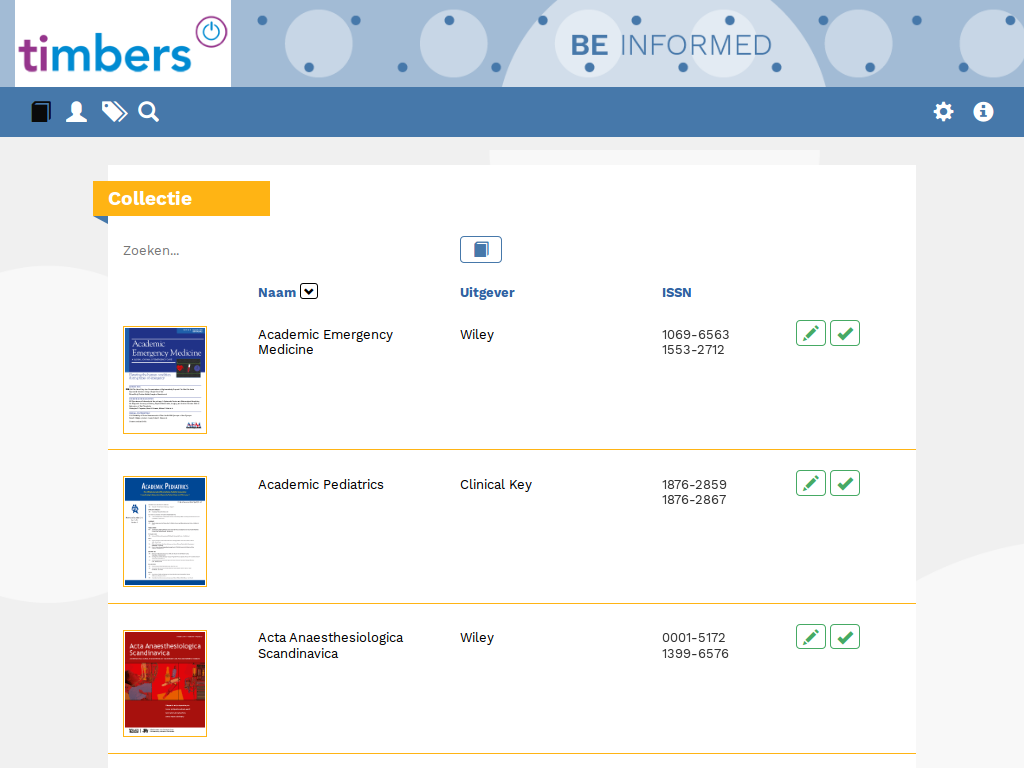Image resolution: width=1024 pixels, height=768 pixels.
Task: Click the timbers logo
Action: [x=123, y=44]
